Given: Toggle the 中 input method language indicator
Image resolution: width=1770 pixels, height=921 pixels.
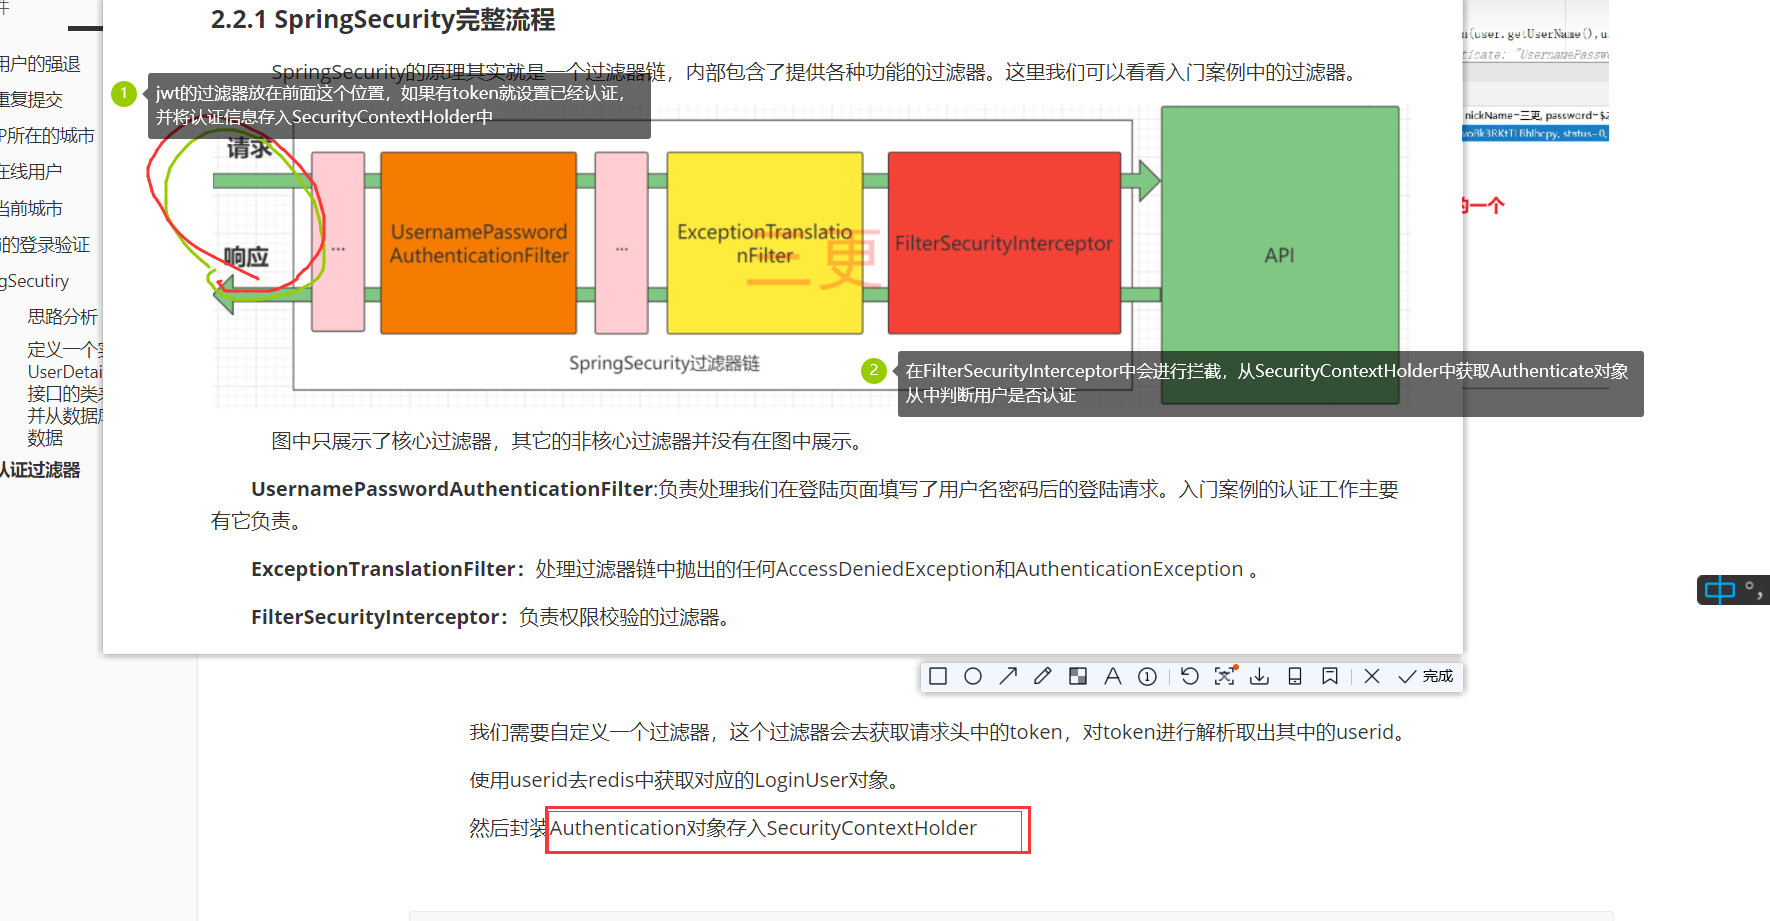Looking at the screenshot, I should pyautogui.click(x=1720, y=590).
